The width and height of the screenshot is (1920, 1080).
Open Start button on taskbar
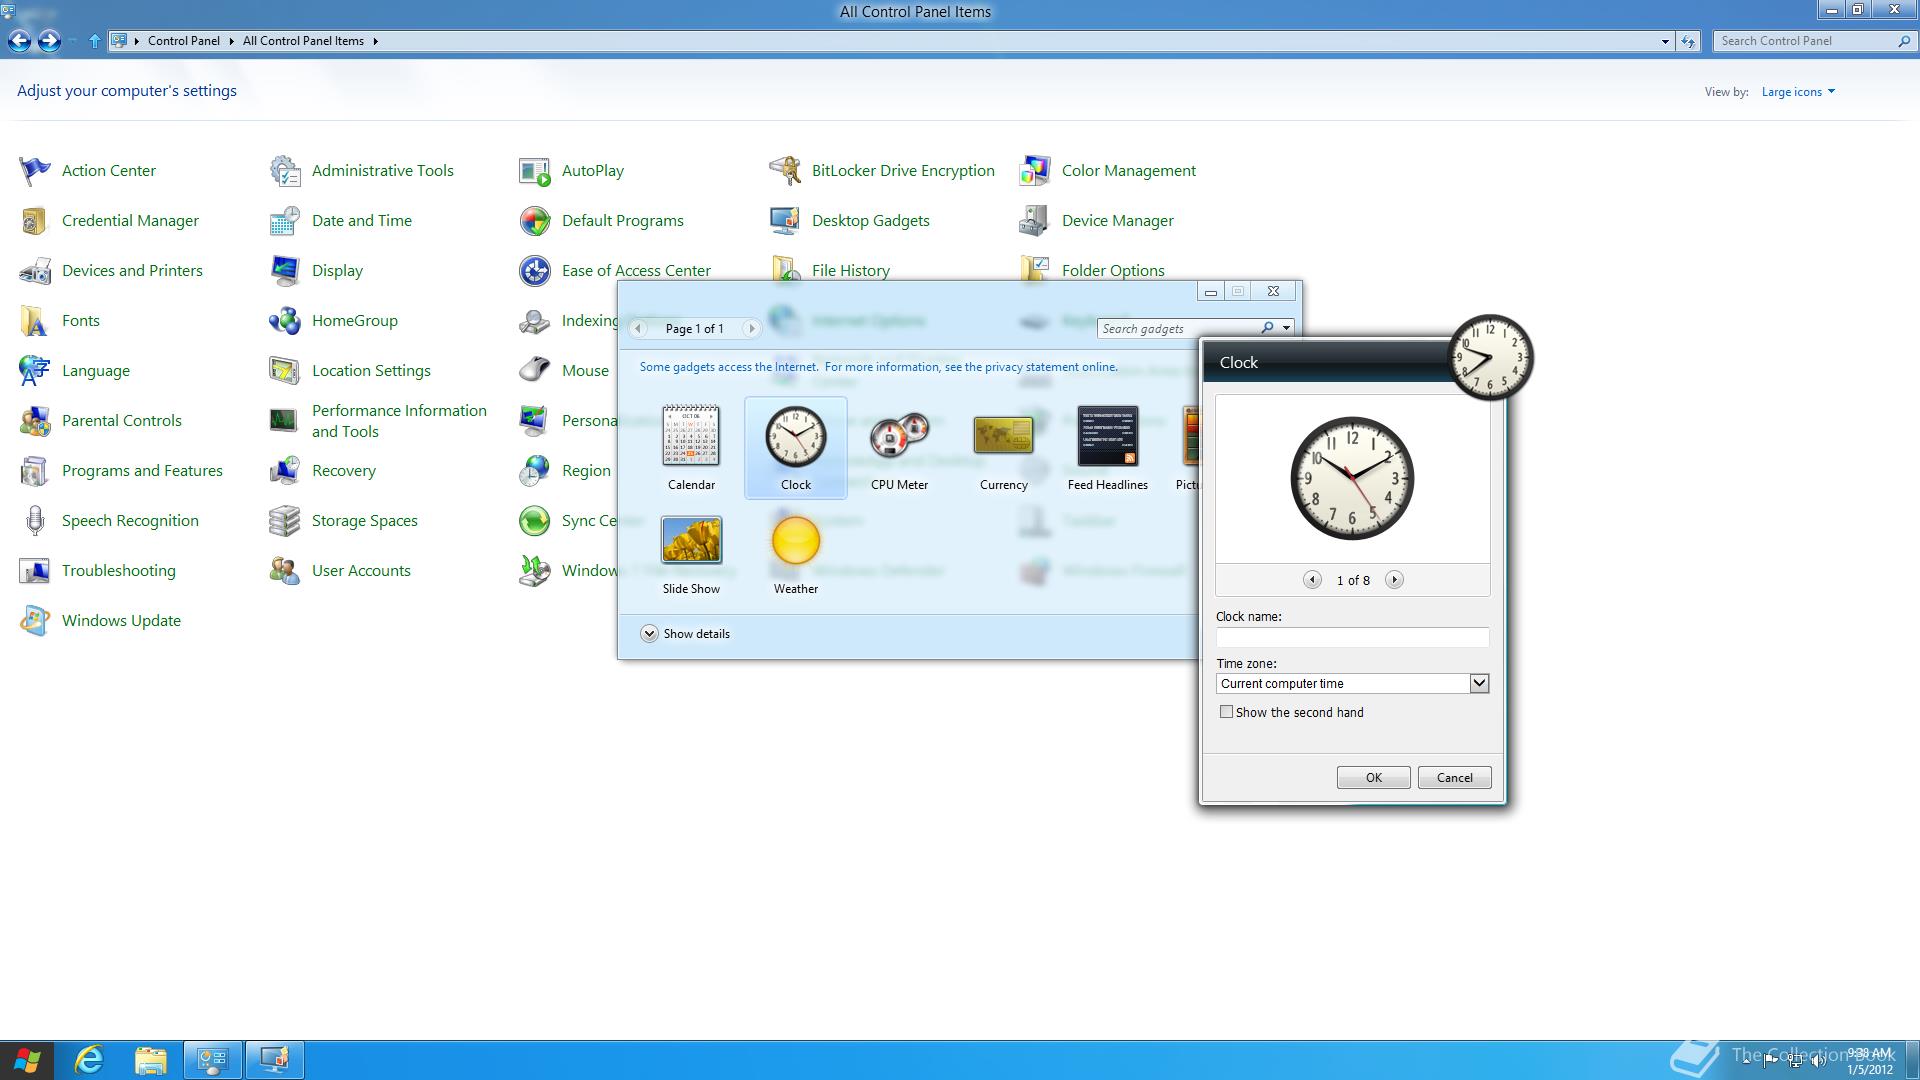[x=27, y=1060]
